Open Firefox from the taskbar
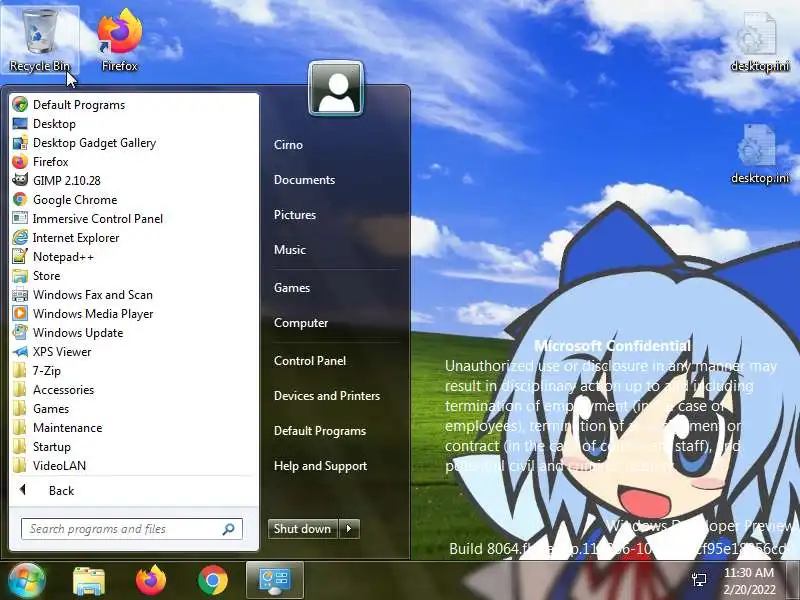 click(x=151, y=580)
